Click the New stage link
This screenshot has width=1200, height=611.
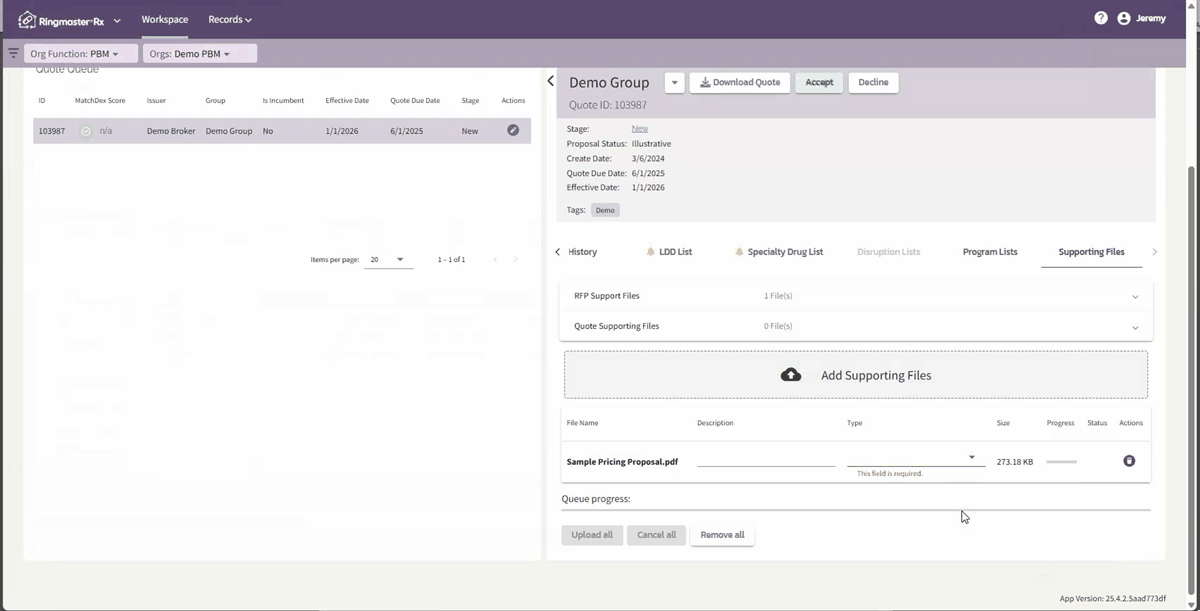639,128
